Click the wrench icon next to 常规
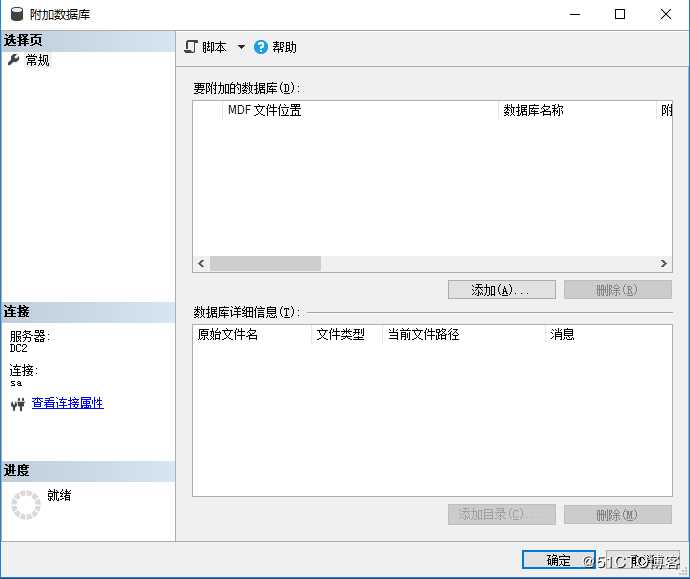Screen dimensions: 690x579 (14, 59)
